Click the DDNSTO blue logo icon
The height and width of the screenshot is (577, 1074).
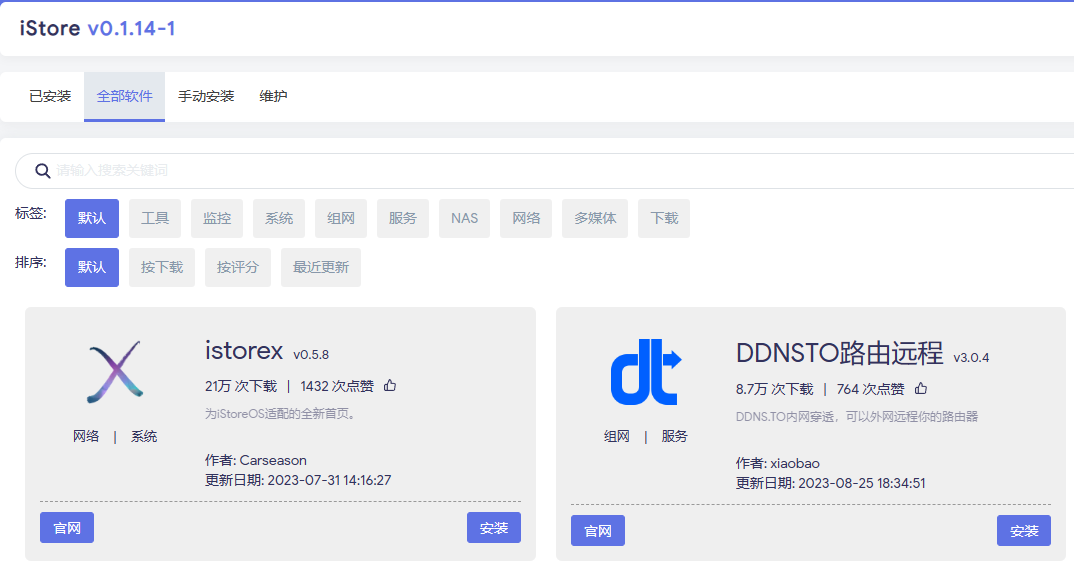(645, 372)
